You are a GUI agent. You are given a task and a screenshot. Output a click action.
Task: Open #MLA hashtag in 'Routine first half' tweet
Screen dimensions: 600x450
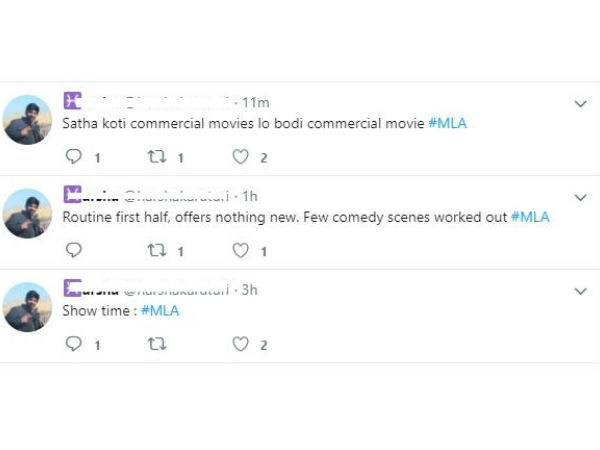coord(530,217)
